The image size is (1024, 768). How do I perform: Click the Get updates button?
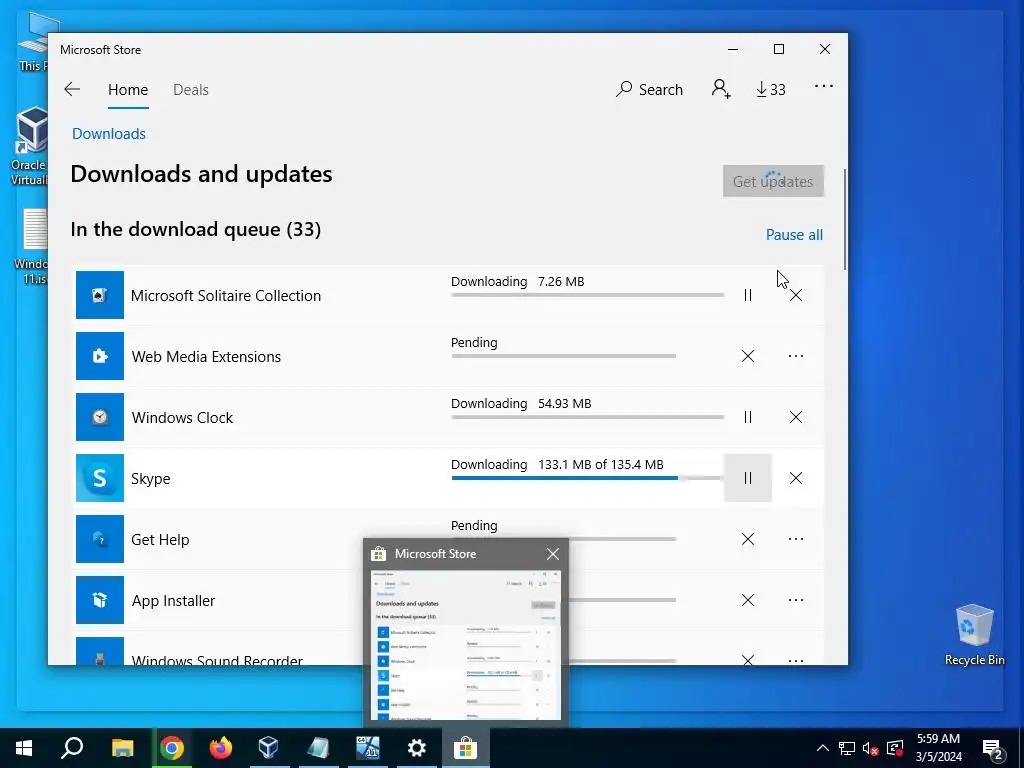[773, 181]
